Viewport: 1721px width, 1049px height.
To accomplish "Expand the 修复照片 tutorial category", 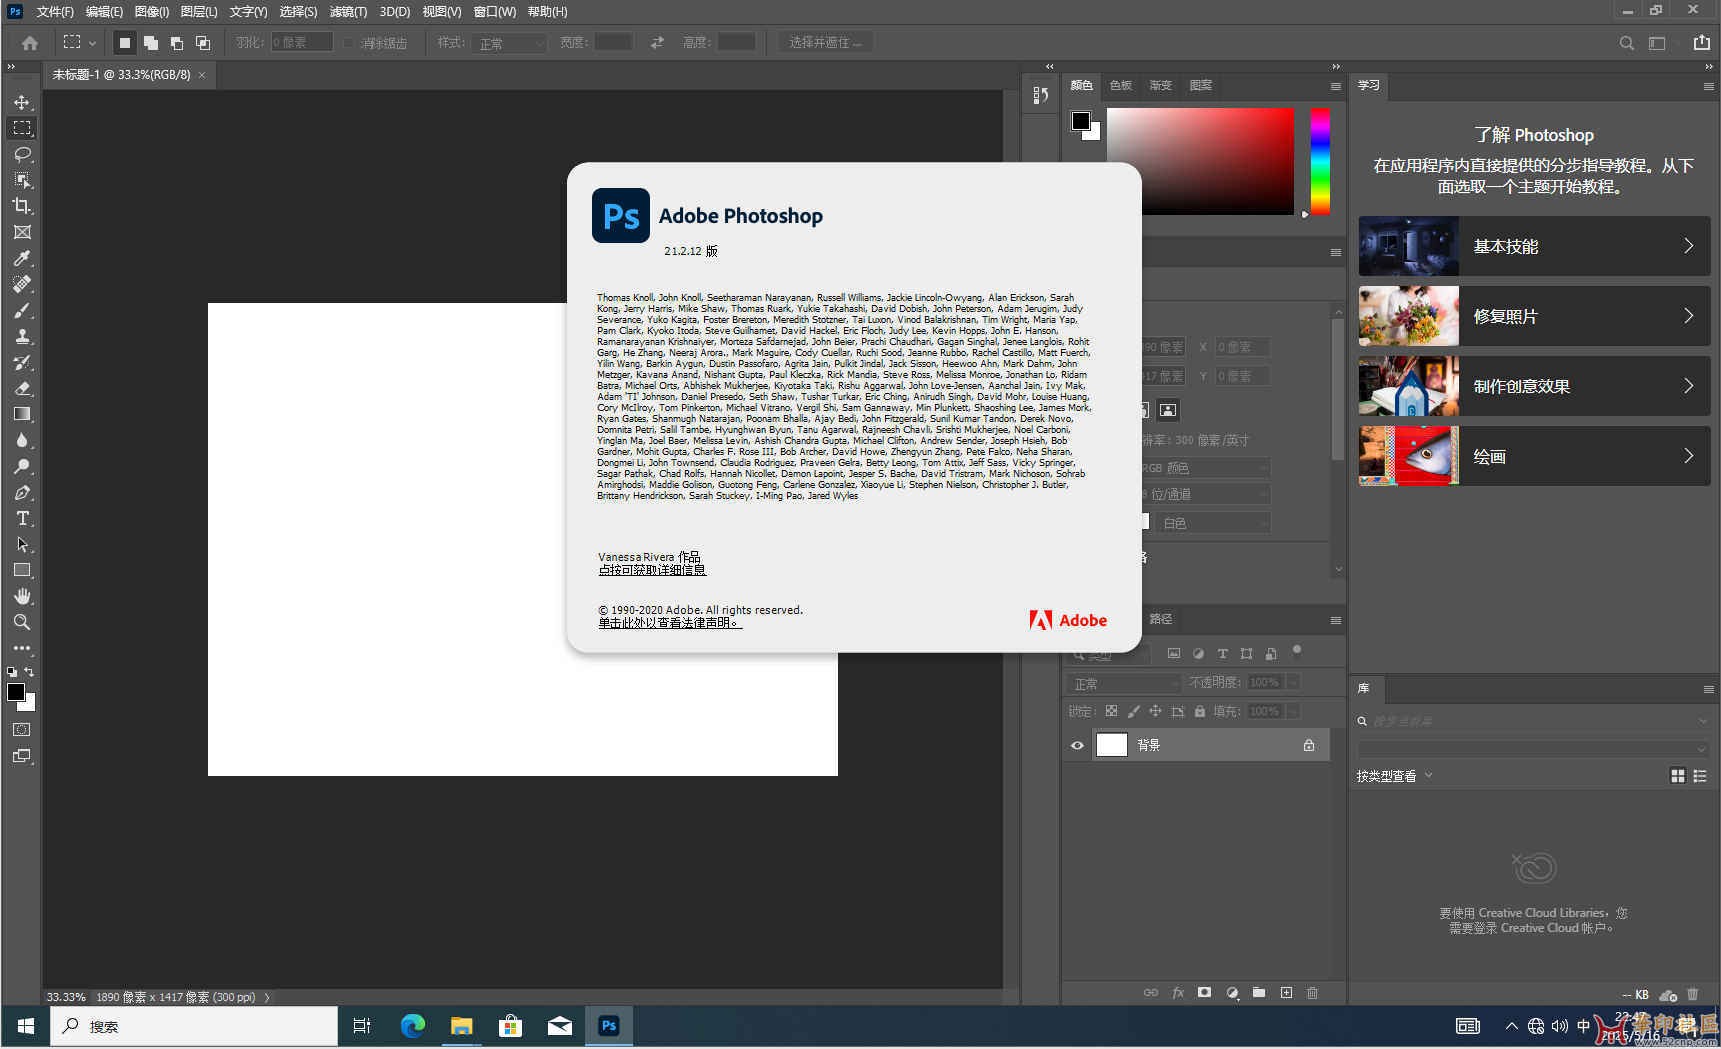I will tap(1534, 316).
